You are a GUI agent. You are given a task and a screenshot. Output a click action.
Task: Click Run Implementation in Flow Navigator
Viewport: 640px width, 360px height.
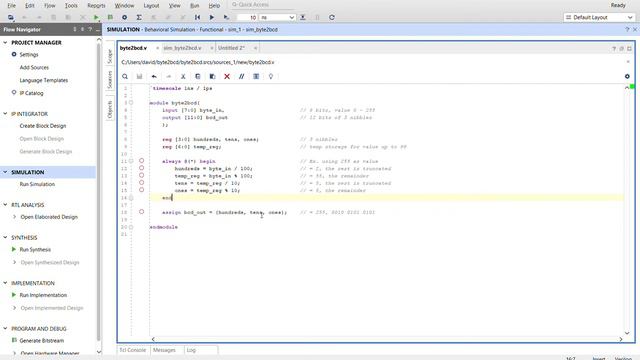click(43, 295)
